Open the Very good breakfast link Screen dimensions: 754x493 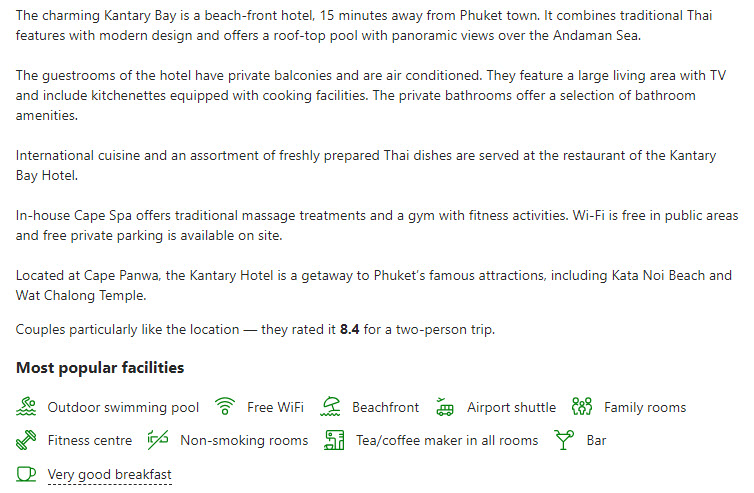click(x=110, y=475)
